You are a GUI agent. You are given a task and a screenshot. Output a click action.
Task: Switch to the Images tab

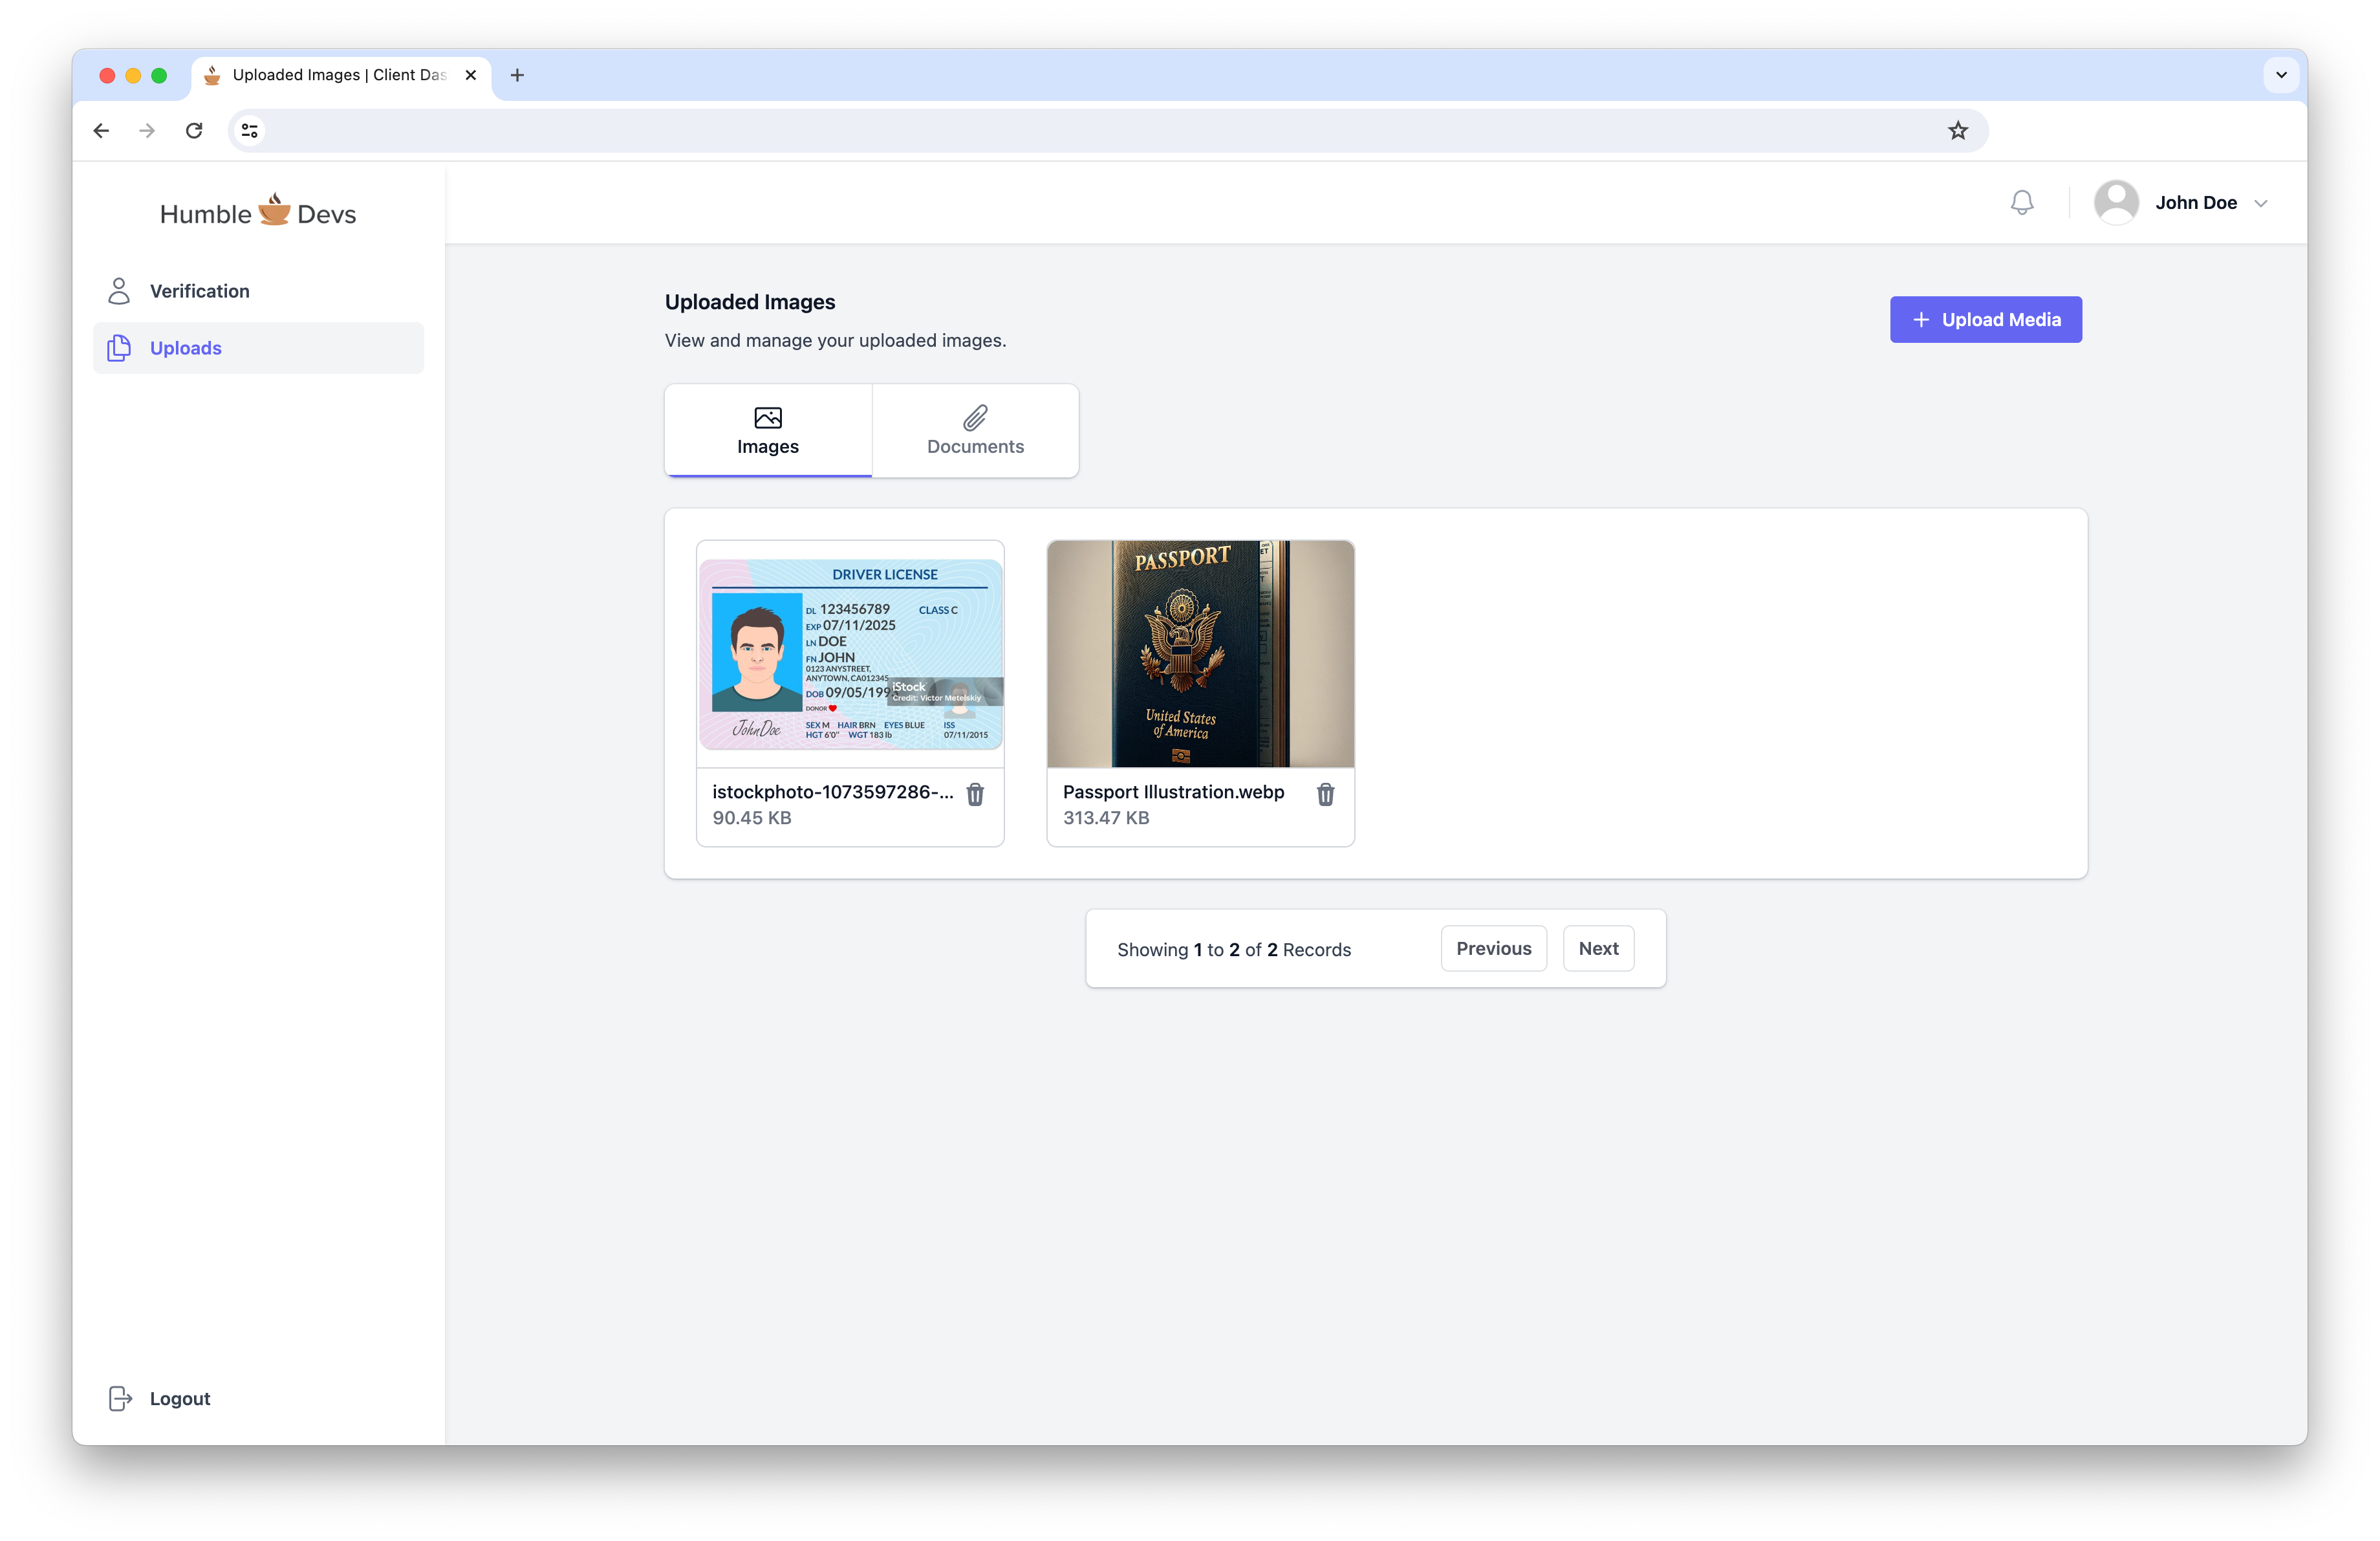(768, 431)
